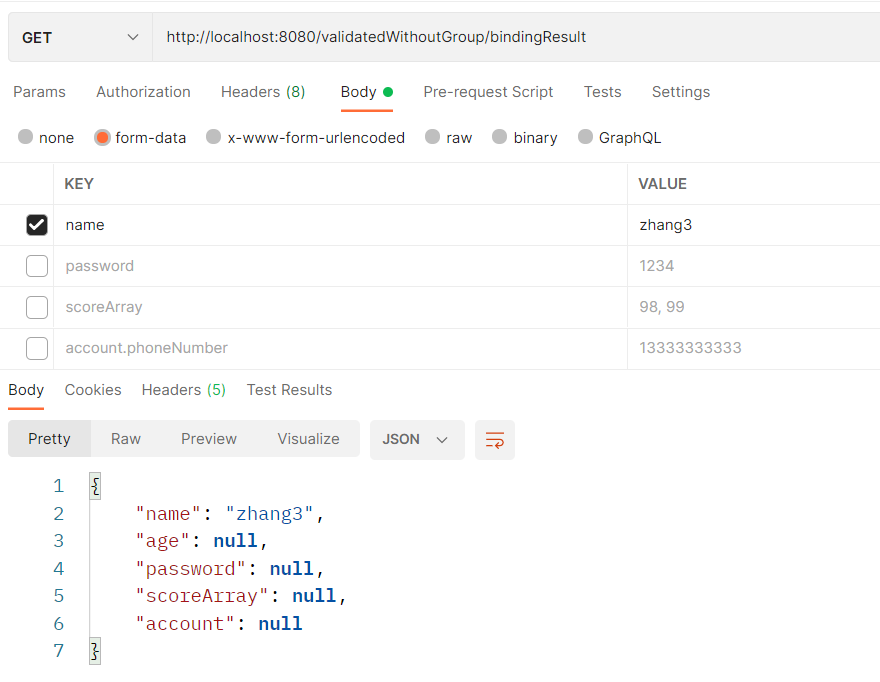
Task: Uncheck the name row checkbox
Action: coord(37,225)
